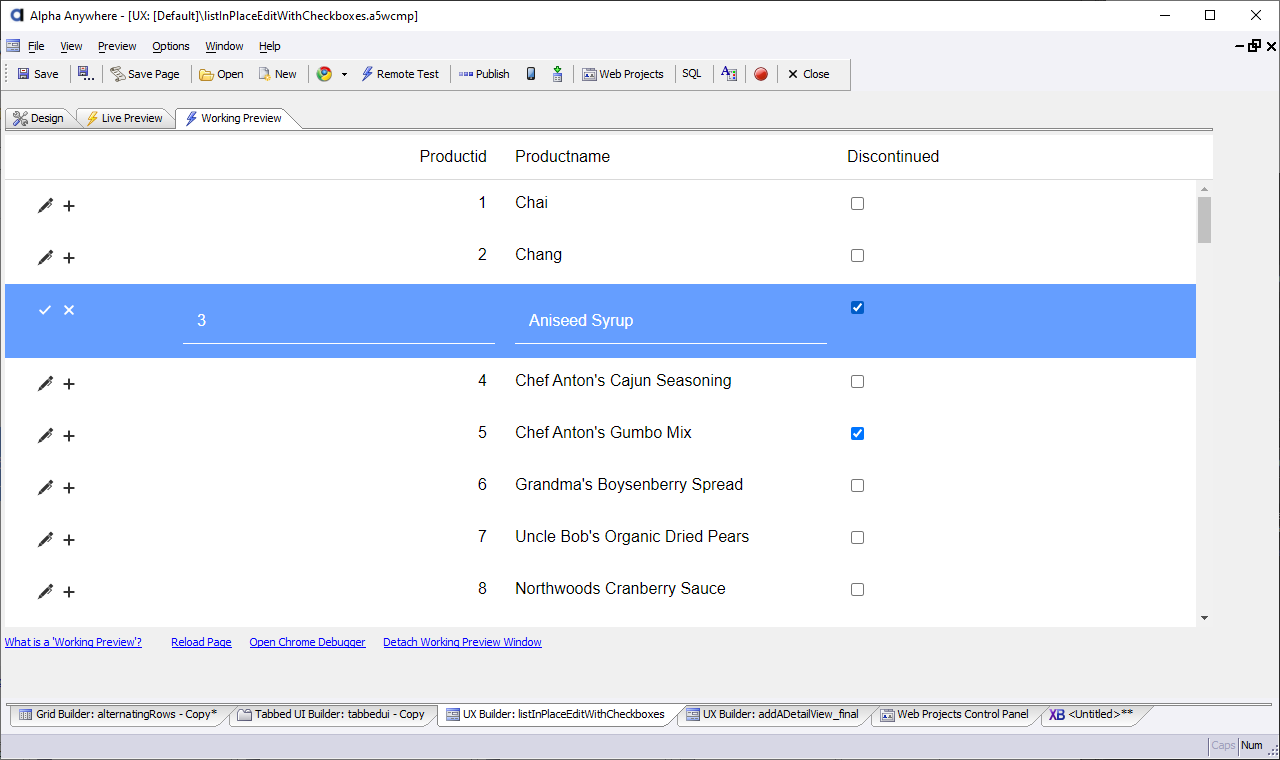
Task: Click the New document button
Action: (x=277, y=74)
